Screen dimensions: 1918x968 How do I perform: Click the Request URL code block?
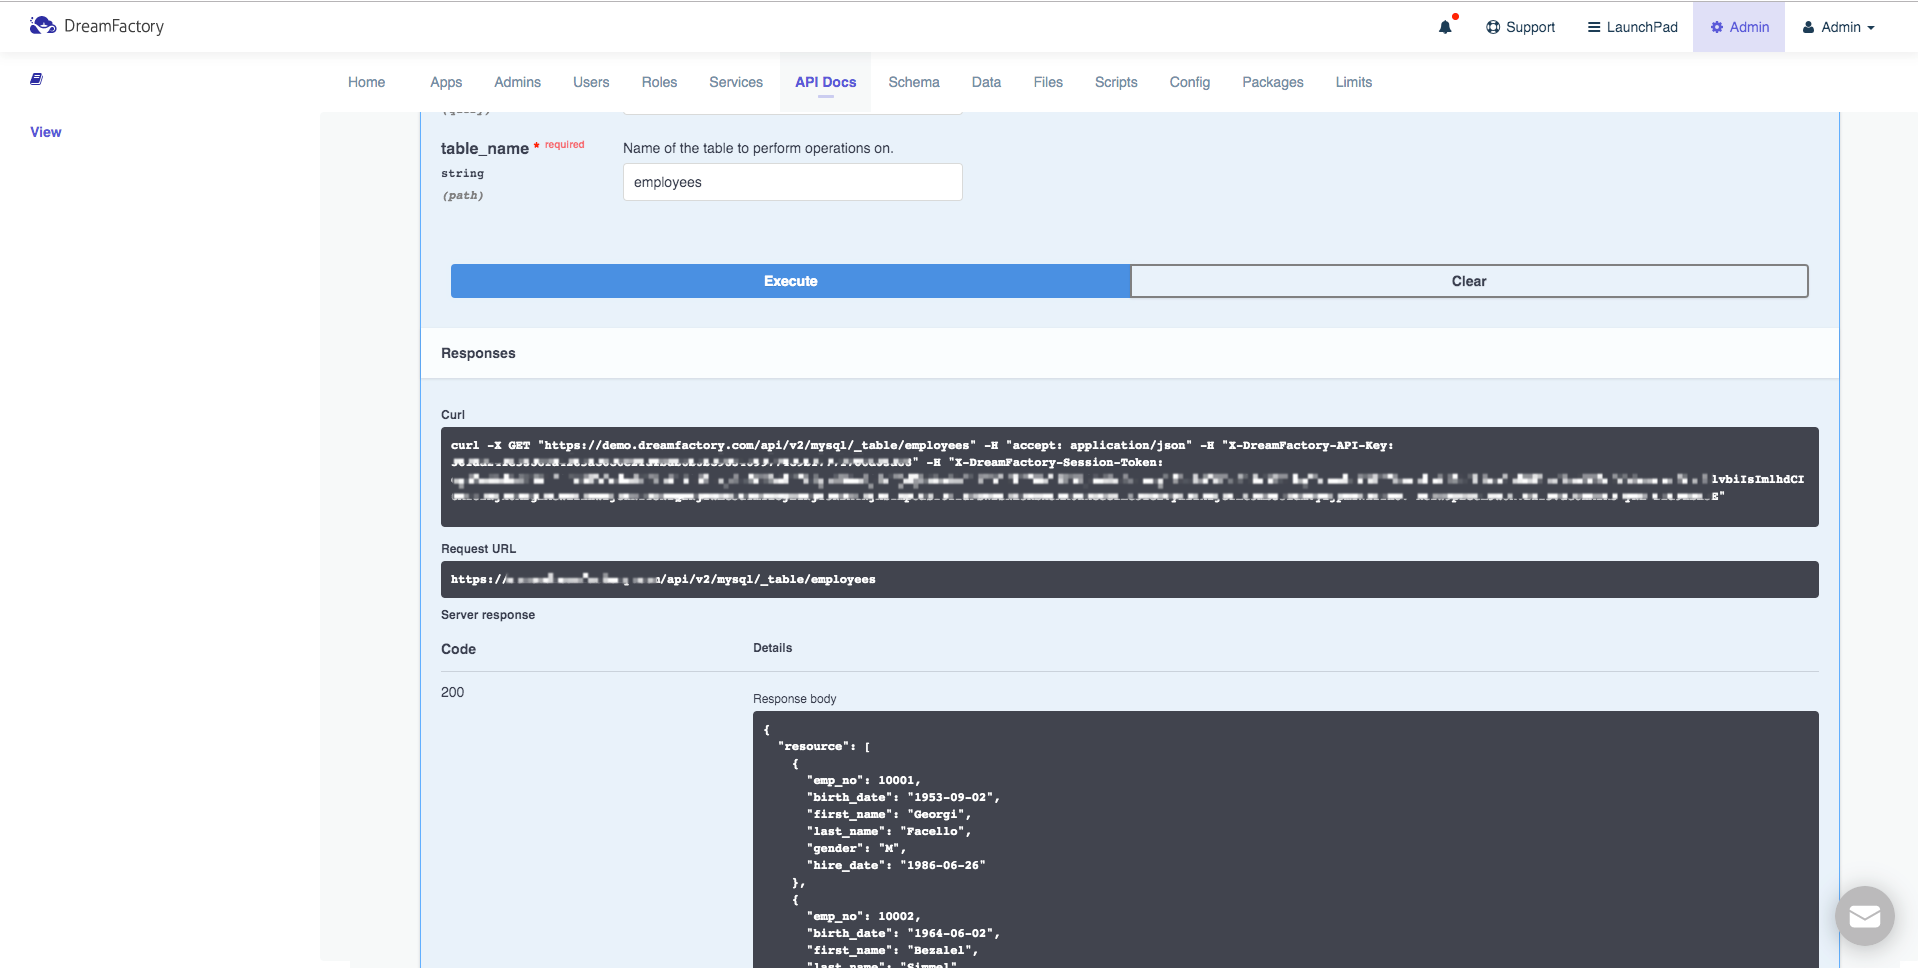[x=1130, y=579]
